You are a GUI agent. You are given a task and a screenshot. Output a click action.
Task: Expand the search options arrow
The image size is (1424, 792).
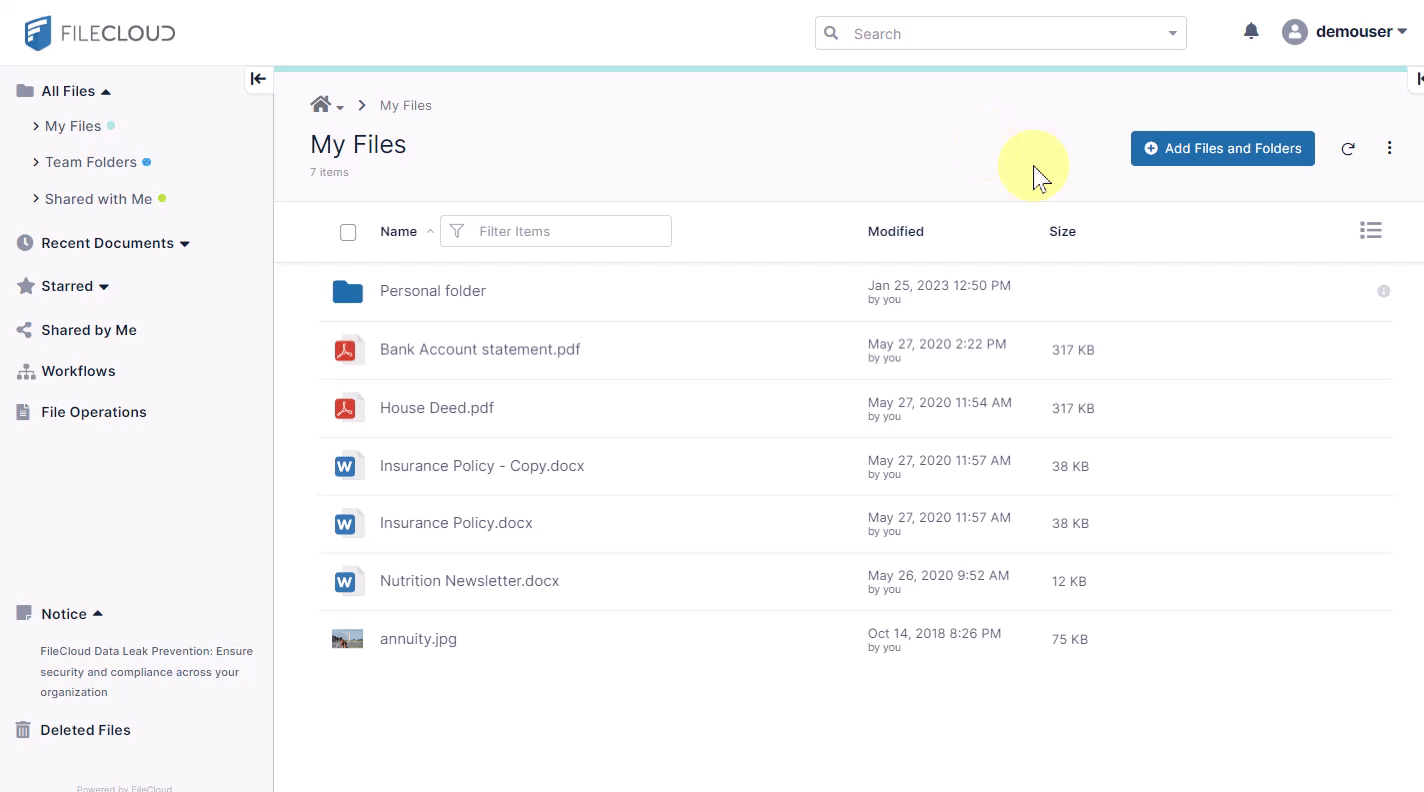[x=1171, y=33]
